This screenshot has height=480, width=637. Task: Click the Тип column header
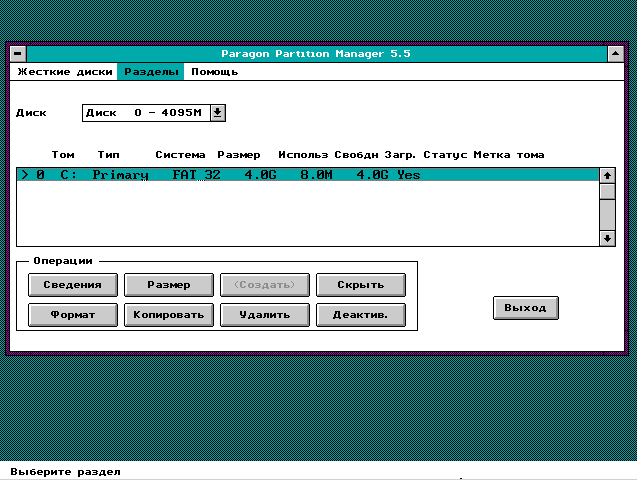click(x=108, y=155)
